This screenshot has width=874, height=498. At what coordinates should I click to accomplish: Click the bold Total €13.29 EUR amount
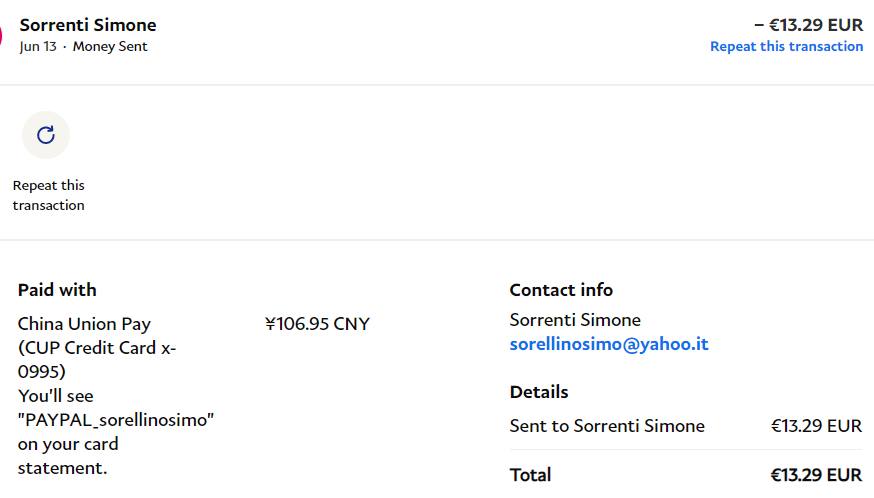[816, 475]
